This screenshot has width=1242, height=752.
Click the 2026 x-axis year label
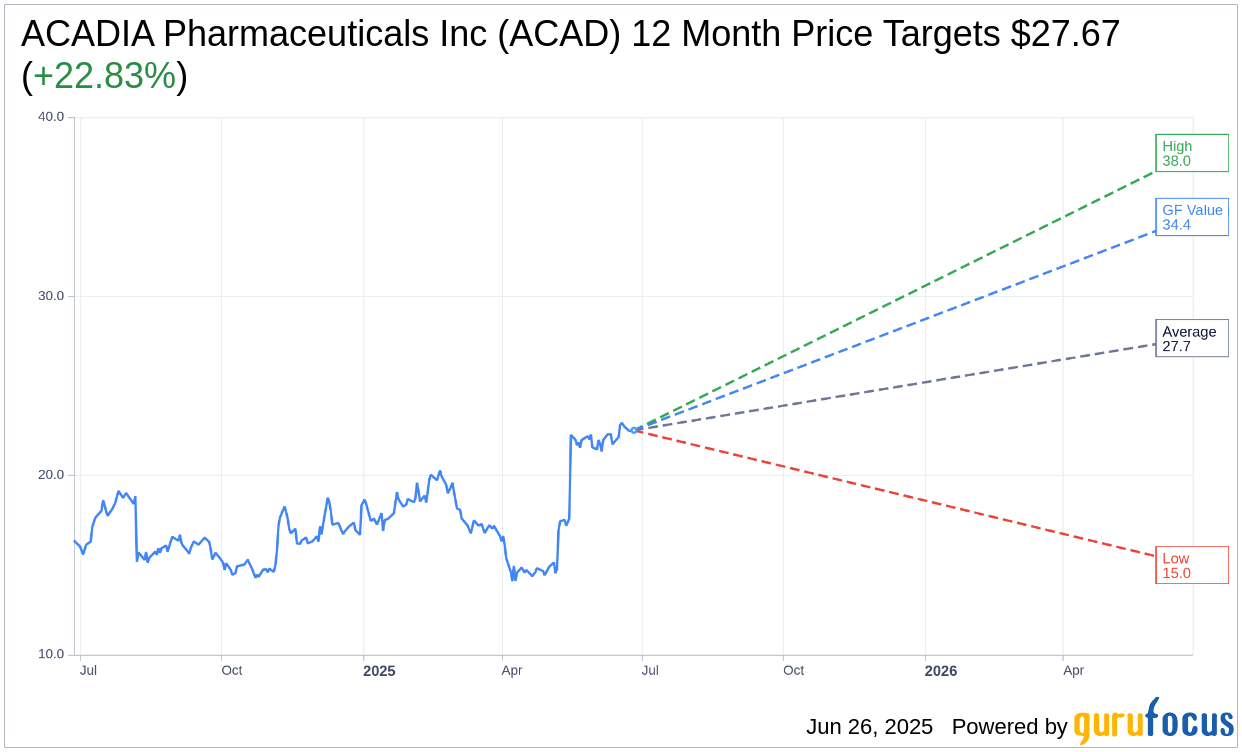pyautogui.click(x=941, y=671)
